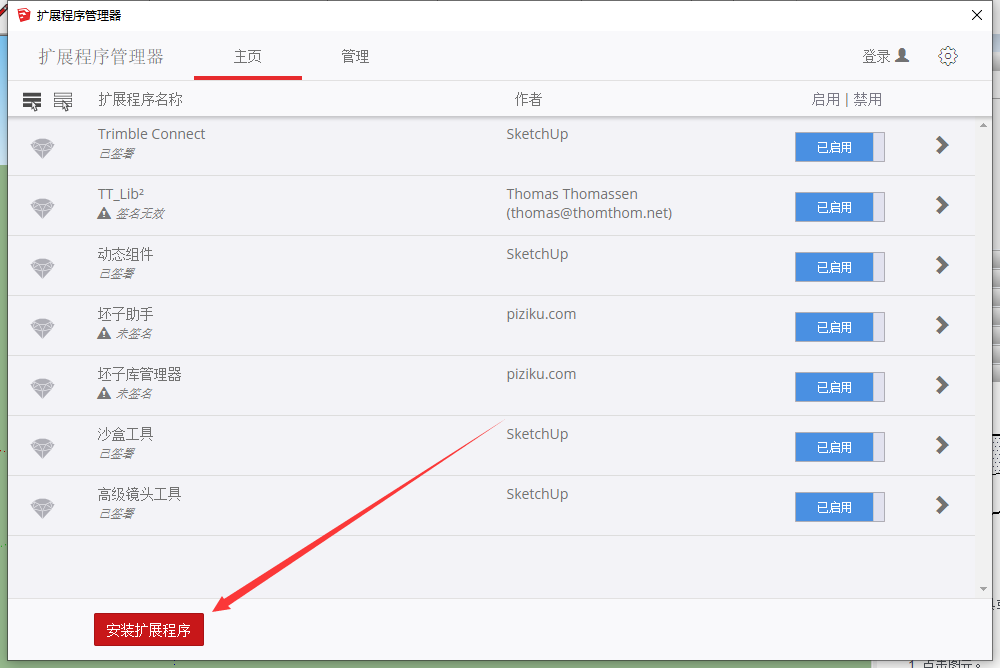Toggle 已启用 switch for 动态组件
The height and width of the screenshot is (668, 1000).
pos(839,267)
